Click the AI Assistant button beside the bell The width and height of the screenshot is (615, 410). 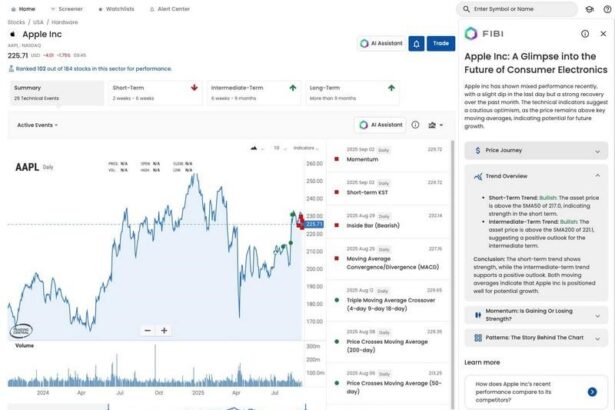tap(379, 44)
